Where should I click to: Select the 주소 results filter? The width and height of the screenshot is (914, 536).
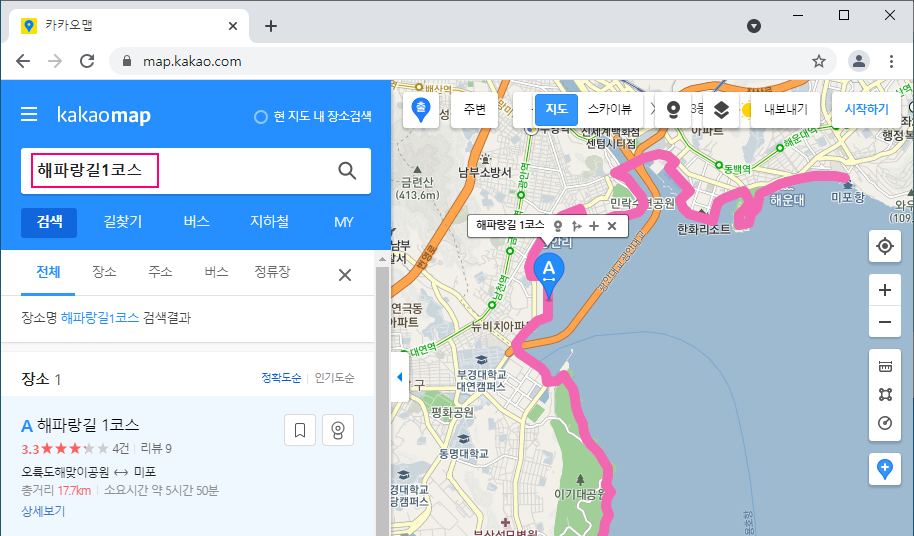(x=160, y=273)
